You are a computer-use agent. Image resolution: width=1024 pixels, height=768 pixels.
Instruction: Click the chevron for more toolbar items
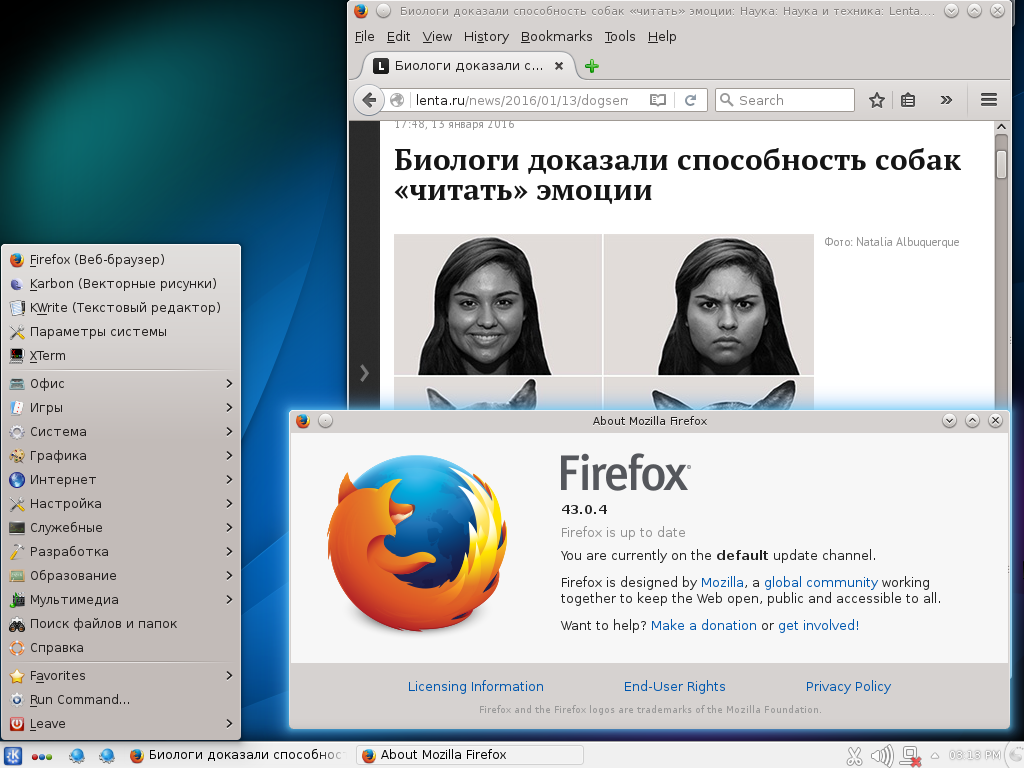[946, 100]
